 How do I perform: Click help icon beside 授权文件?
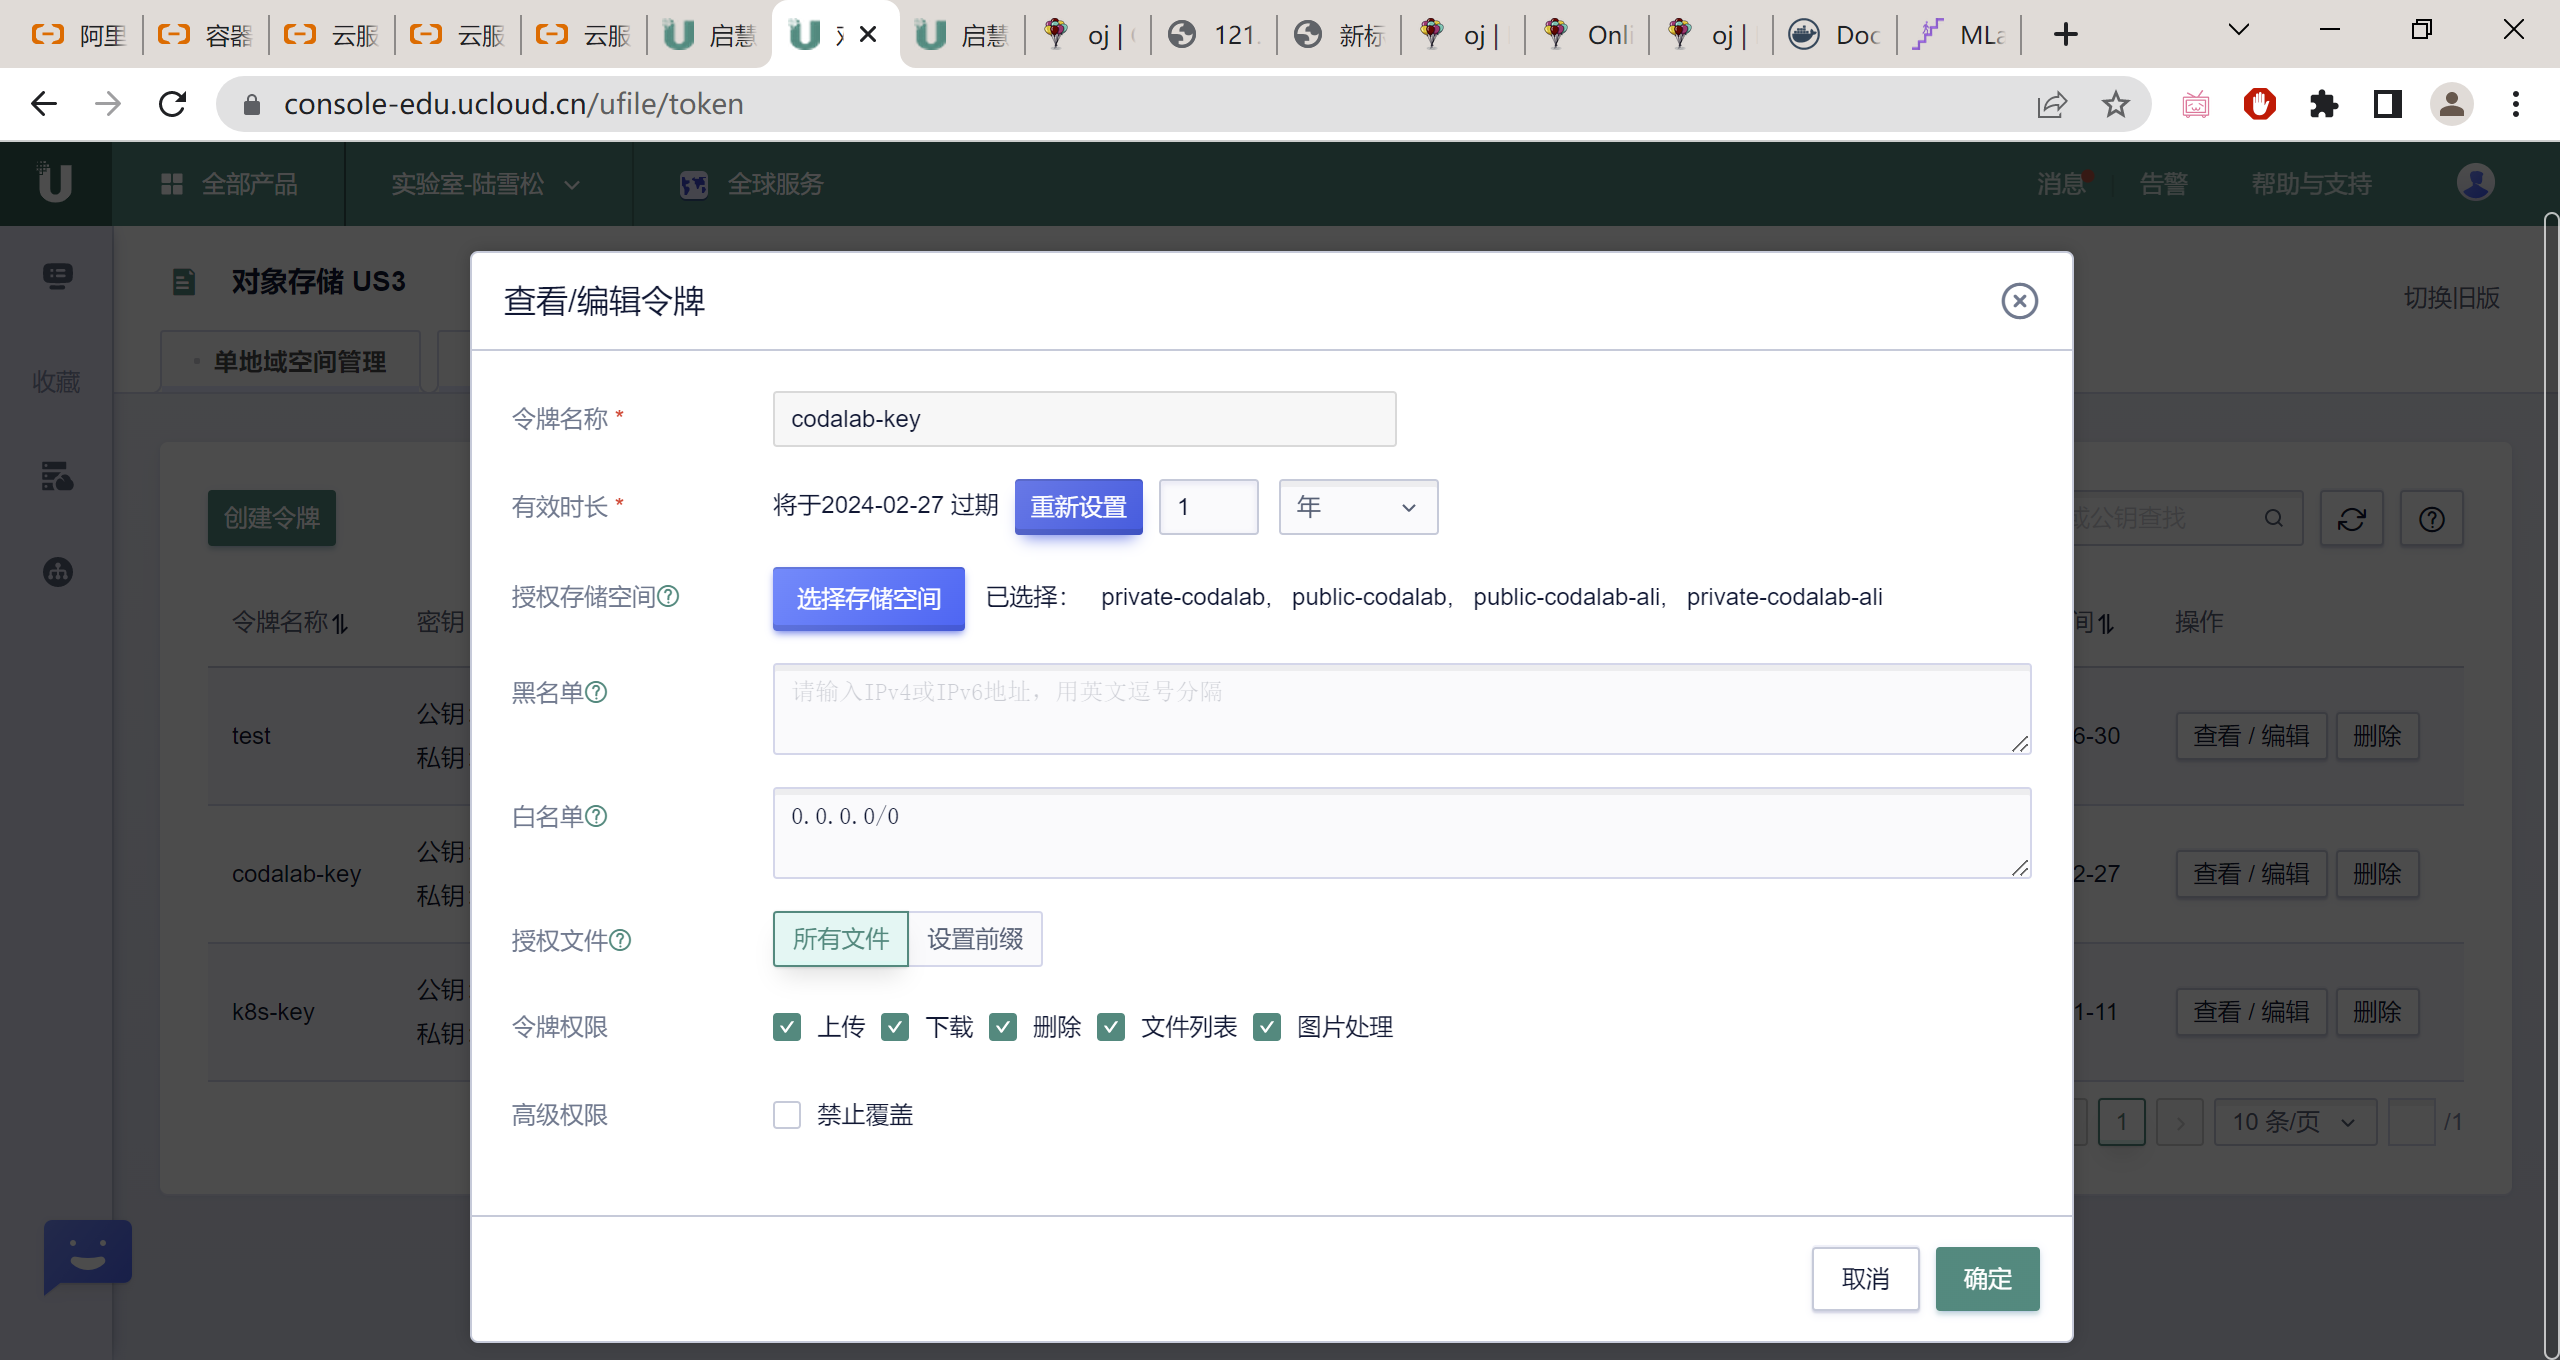[620, 940]
